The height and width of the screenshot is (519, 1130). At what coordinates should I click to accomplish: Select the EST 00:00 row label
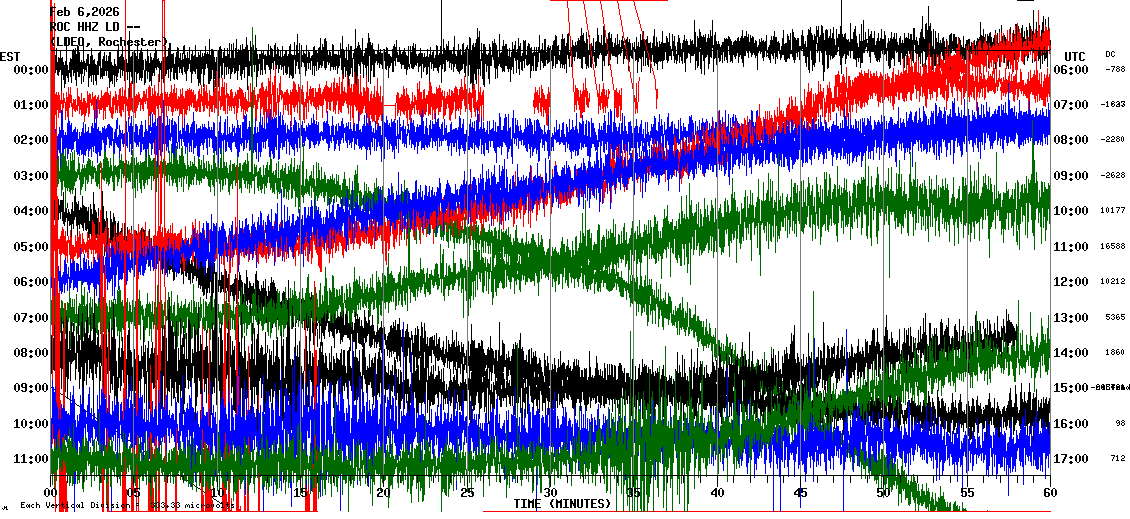pyautogui.click(x=31, y=69)
